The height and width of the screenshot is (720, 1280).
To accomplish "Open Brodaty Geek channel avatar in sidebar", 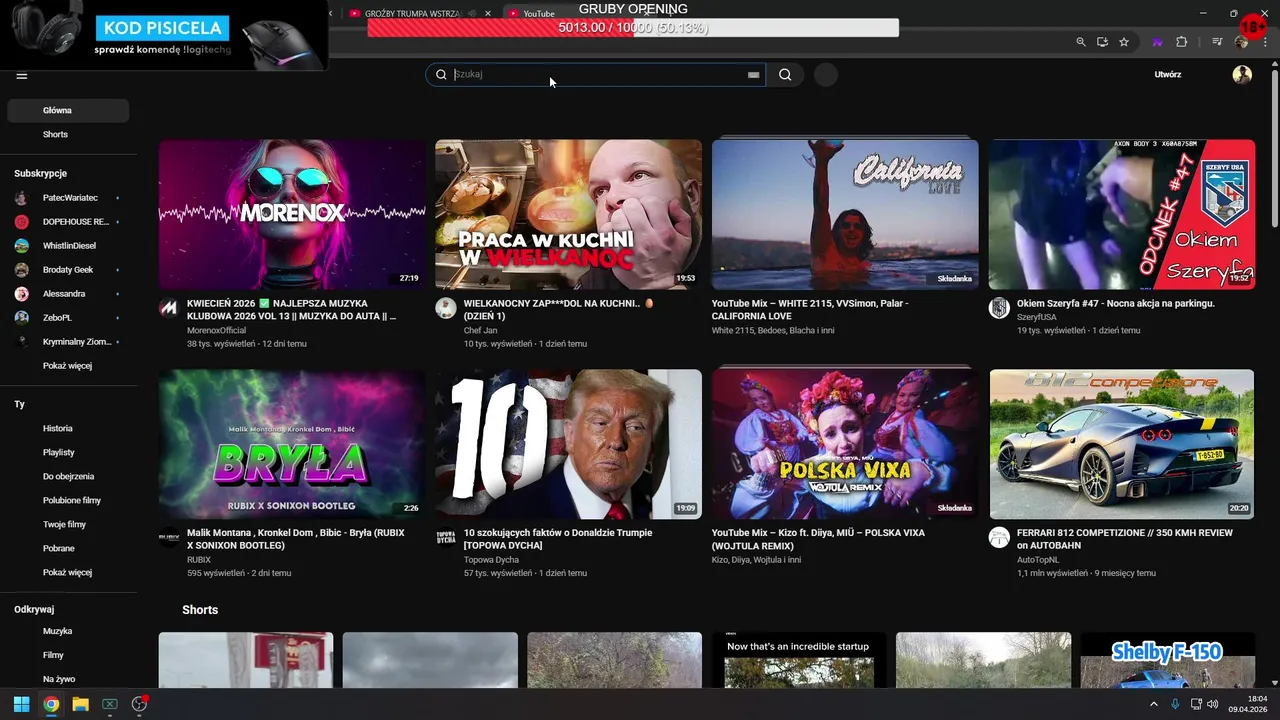I will (x=22, y=270).
